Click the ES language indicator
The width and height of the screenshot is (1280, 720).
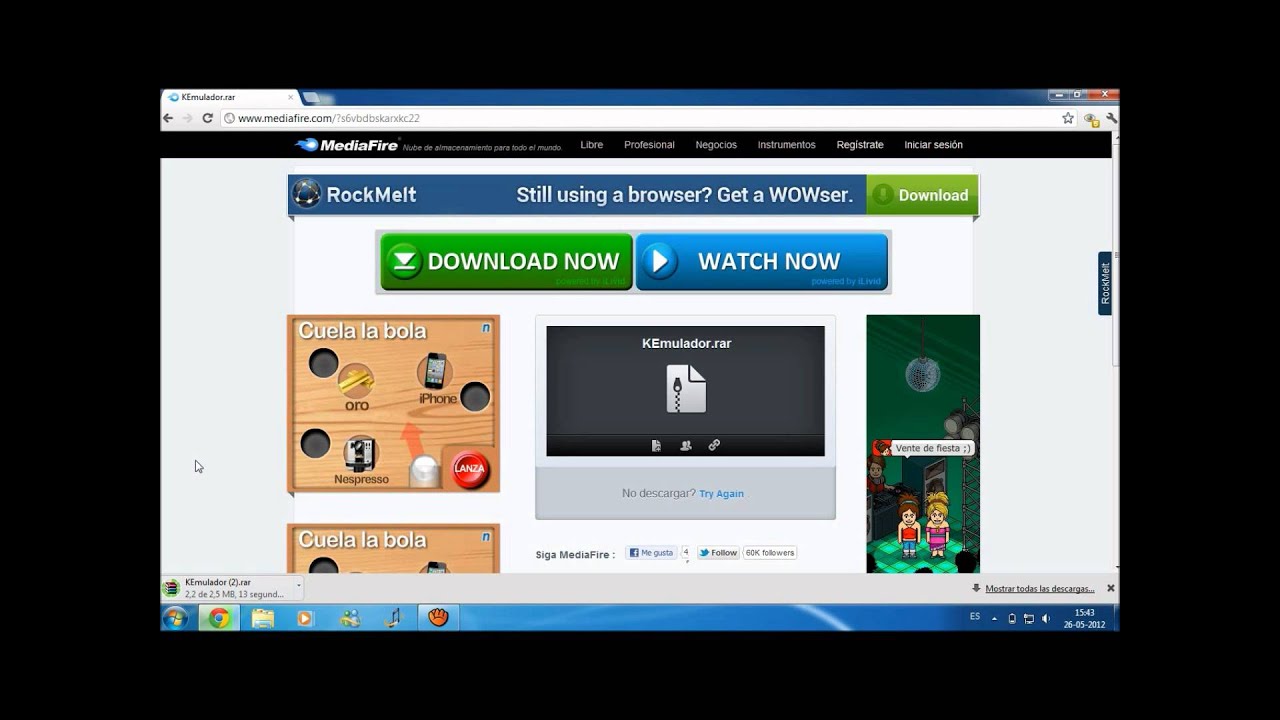coord(975,617)
